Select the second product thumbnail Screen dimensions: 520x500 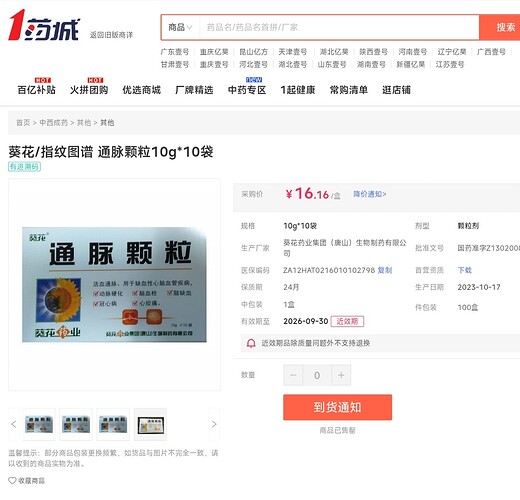point(76,424)
